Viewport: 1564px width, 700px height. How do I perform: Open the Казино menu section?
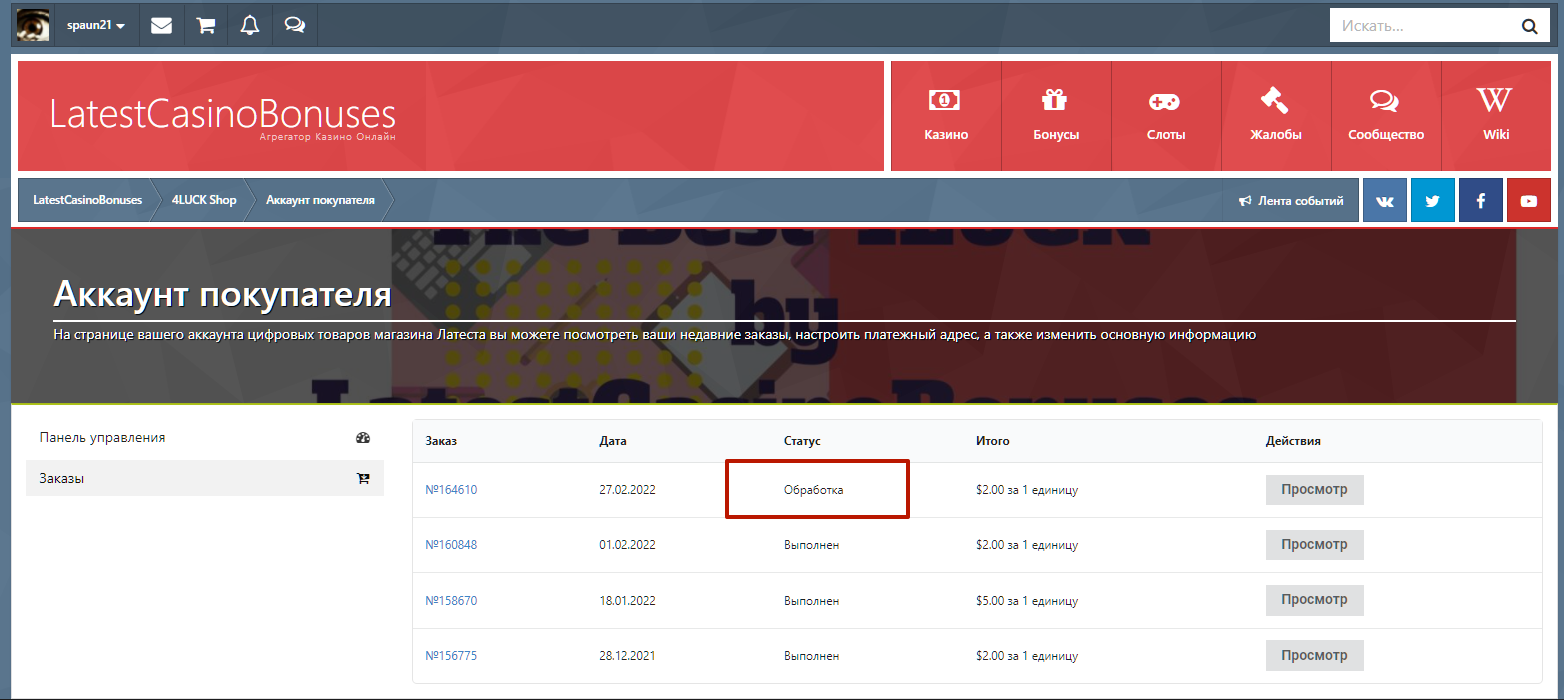coord(946,116)
